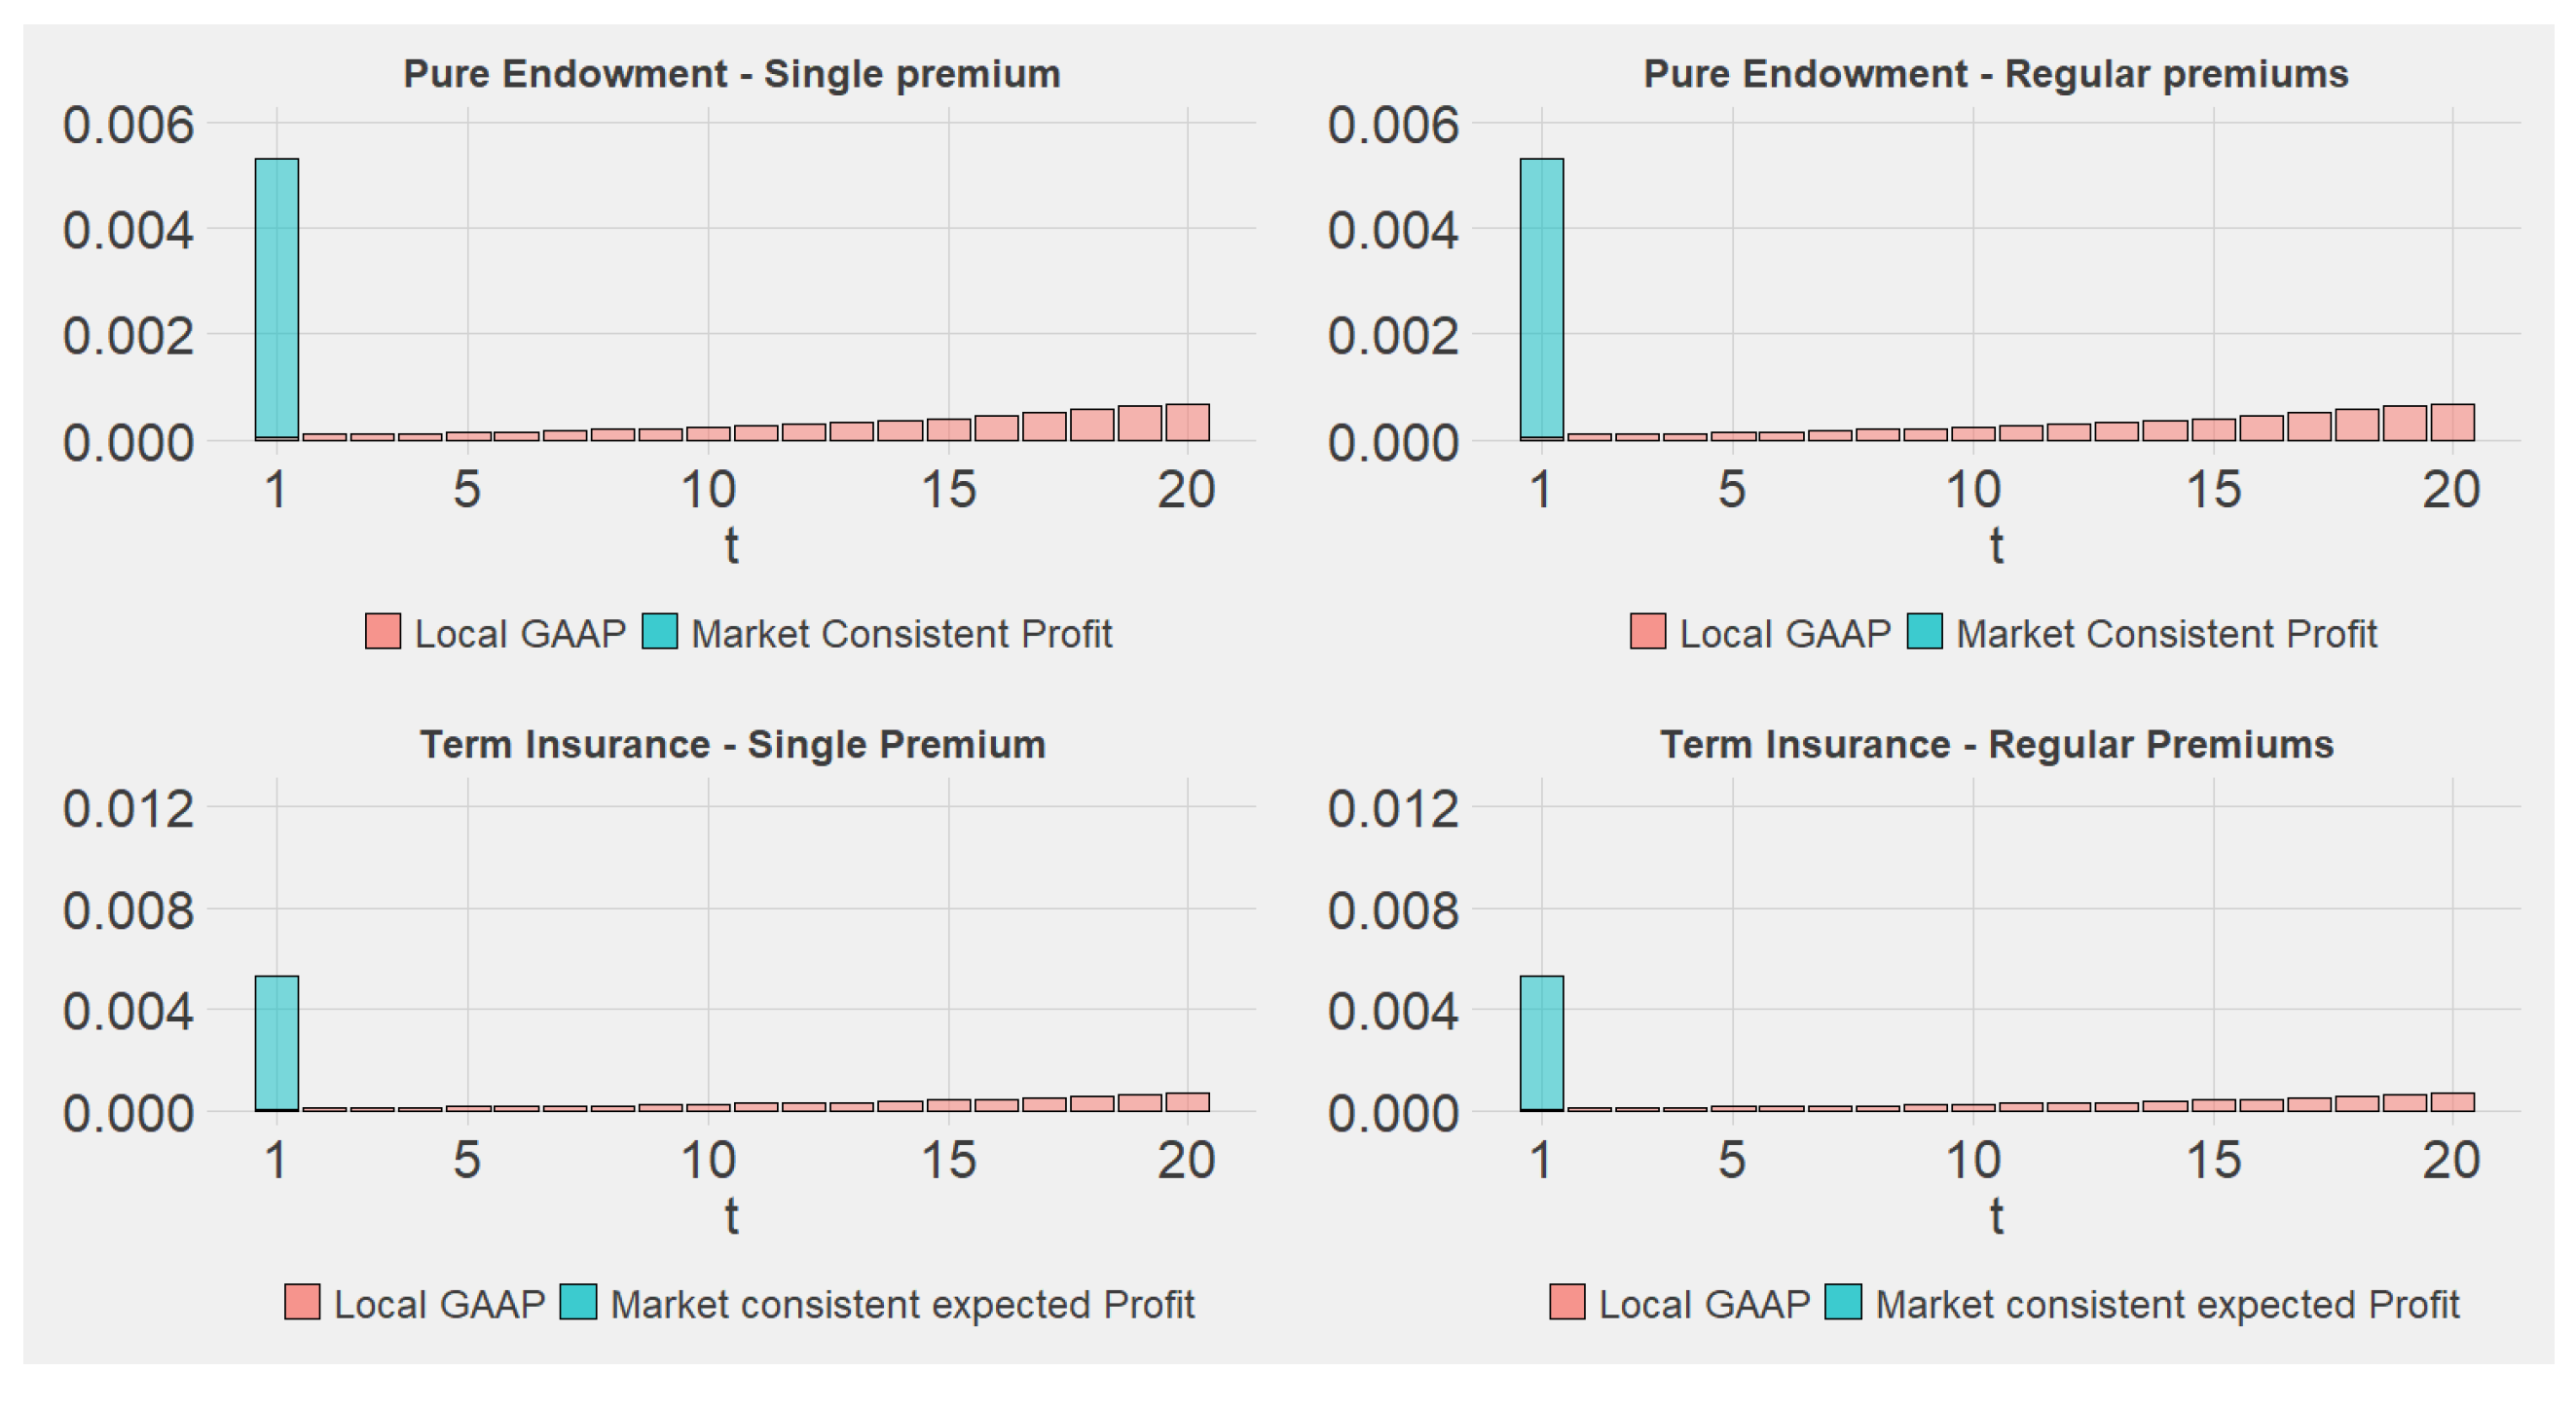Click Local GAAP swatch under Pure Endowment Regular chart

[1648, 631]
